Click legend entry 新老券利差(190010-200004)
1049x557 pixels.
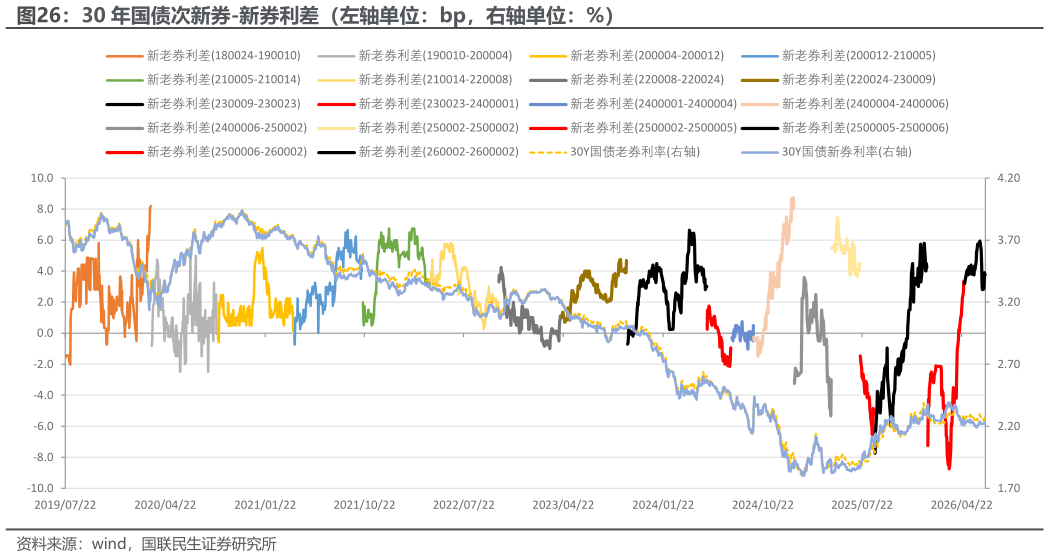click(415, 55)
